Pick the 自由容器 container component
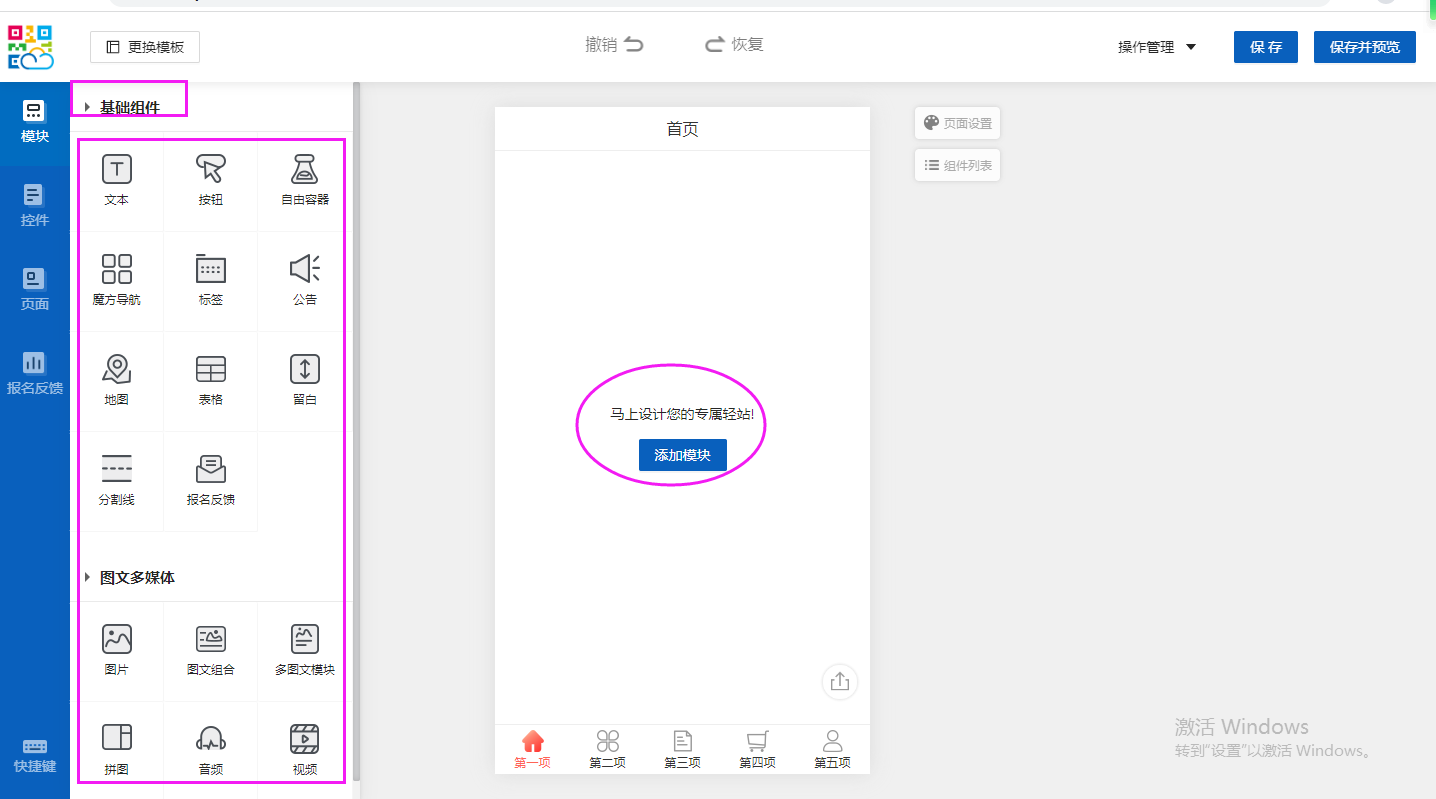Viewport: 1436px width, 799px height. point(305,170)
